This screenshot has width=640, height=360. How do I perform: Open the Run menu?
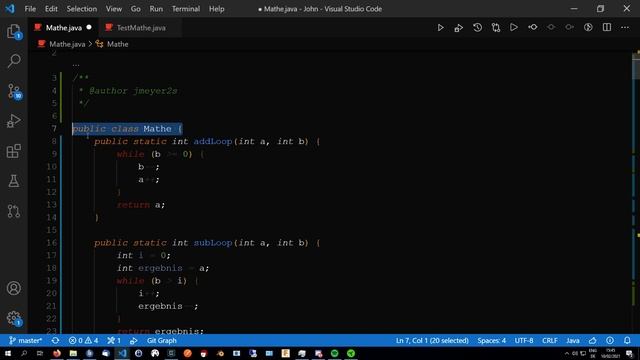pos(156,9)
